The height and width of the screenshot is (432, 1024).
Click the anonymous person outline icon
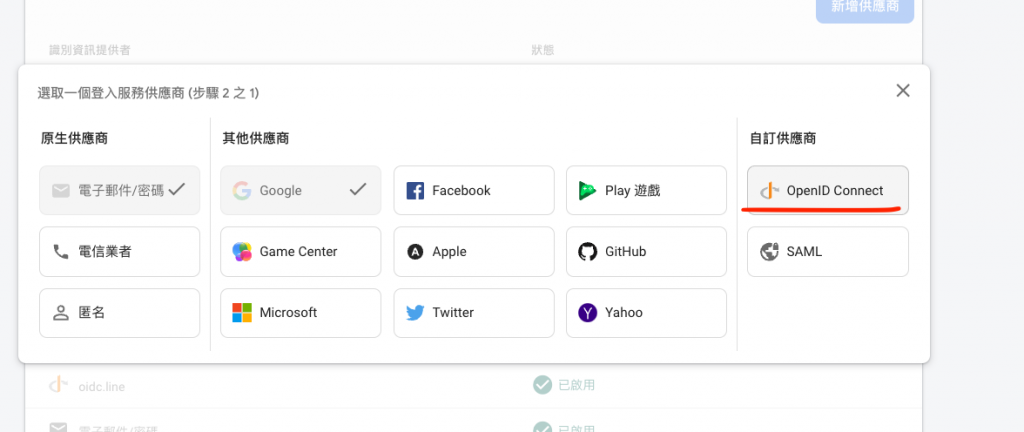61,313
